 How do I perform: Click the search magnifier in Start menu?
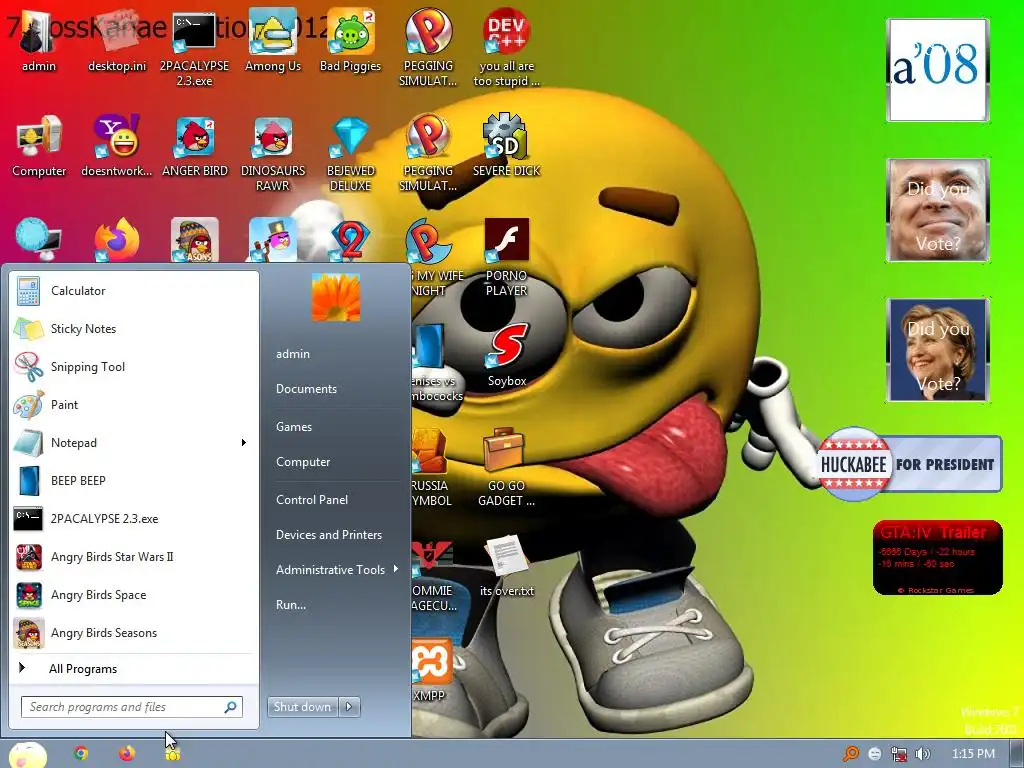coord(231,707)
